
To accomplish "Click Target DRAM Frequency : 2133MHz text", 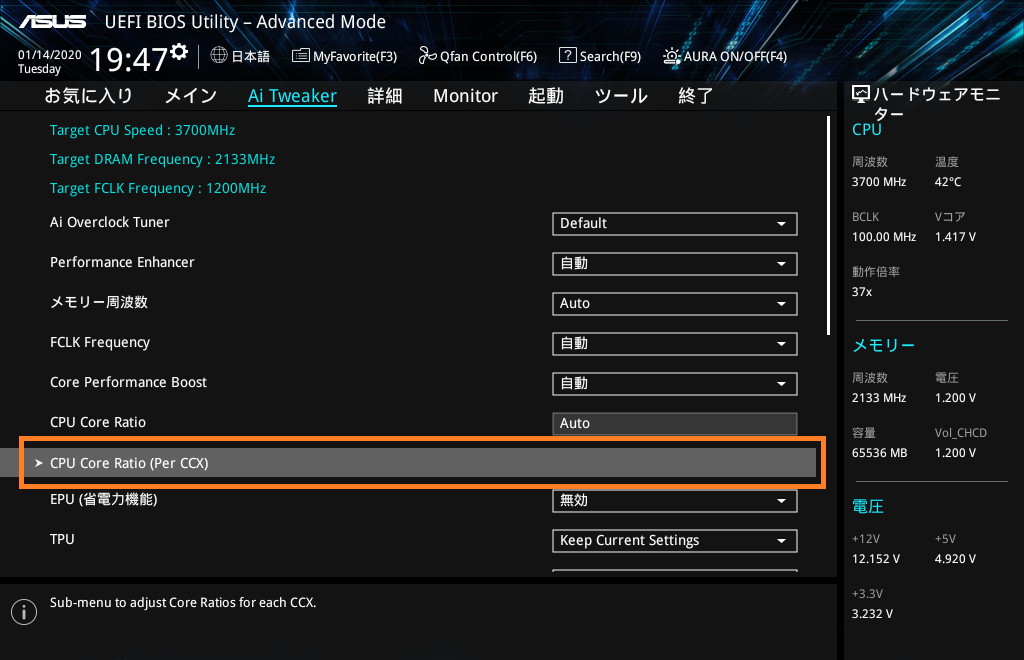I will [x=163, y=159].
